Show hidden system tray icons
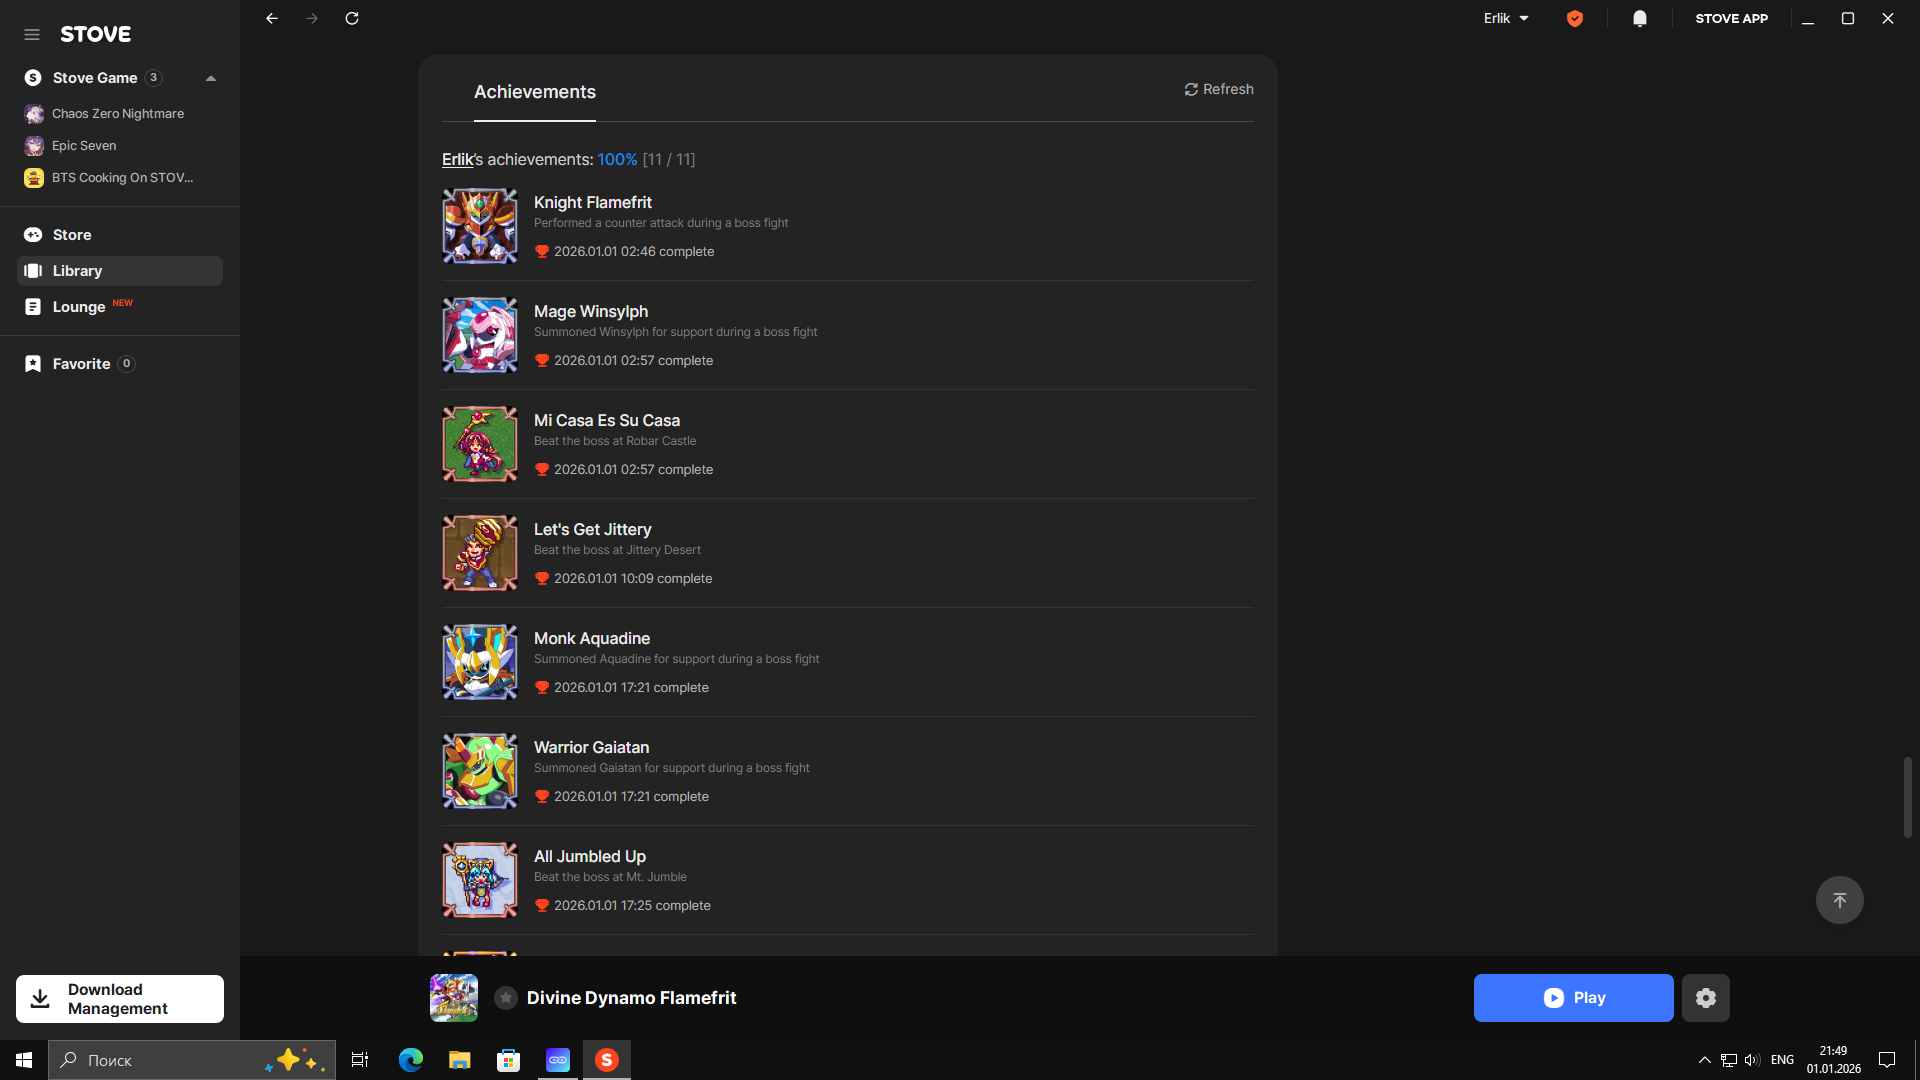1920x1080 pixels. (x=1704, y=1060)
